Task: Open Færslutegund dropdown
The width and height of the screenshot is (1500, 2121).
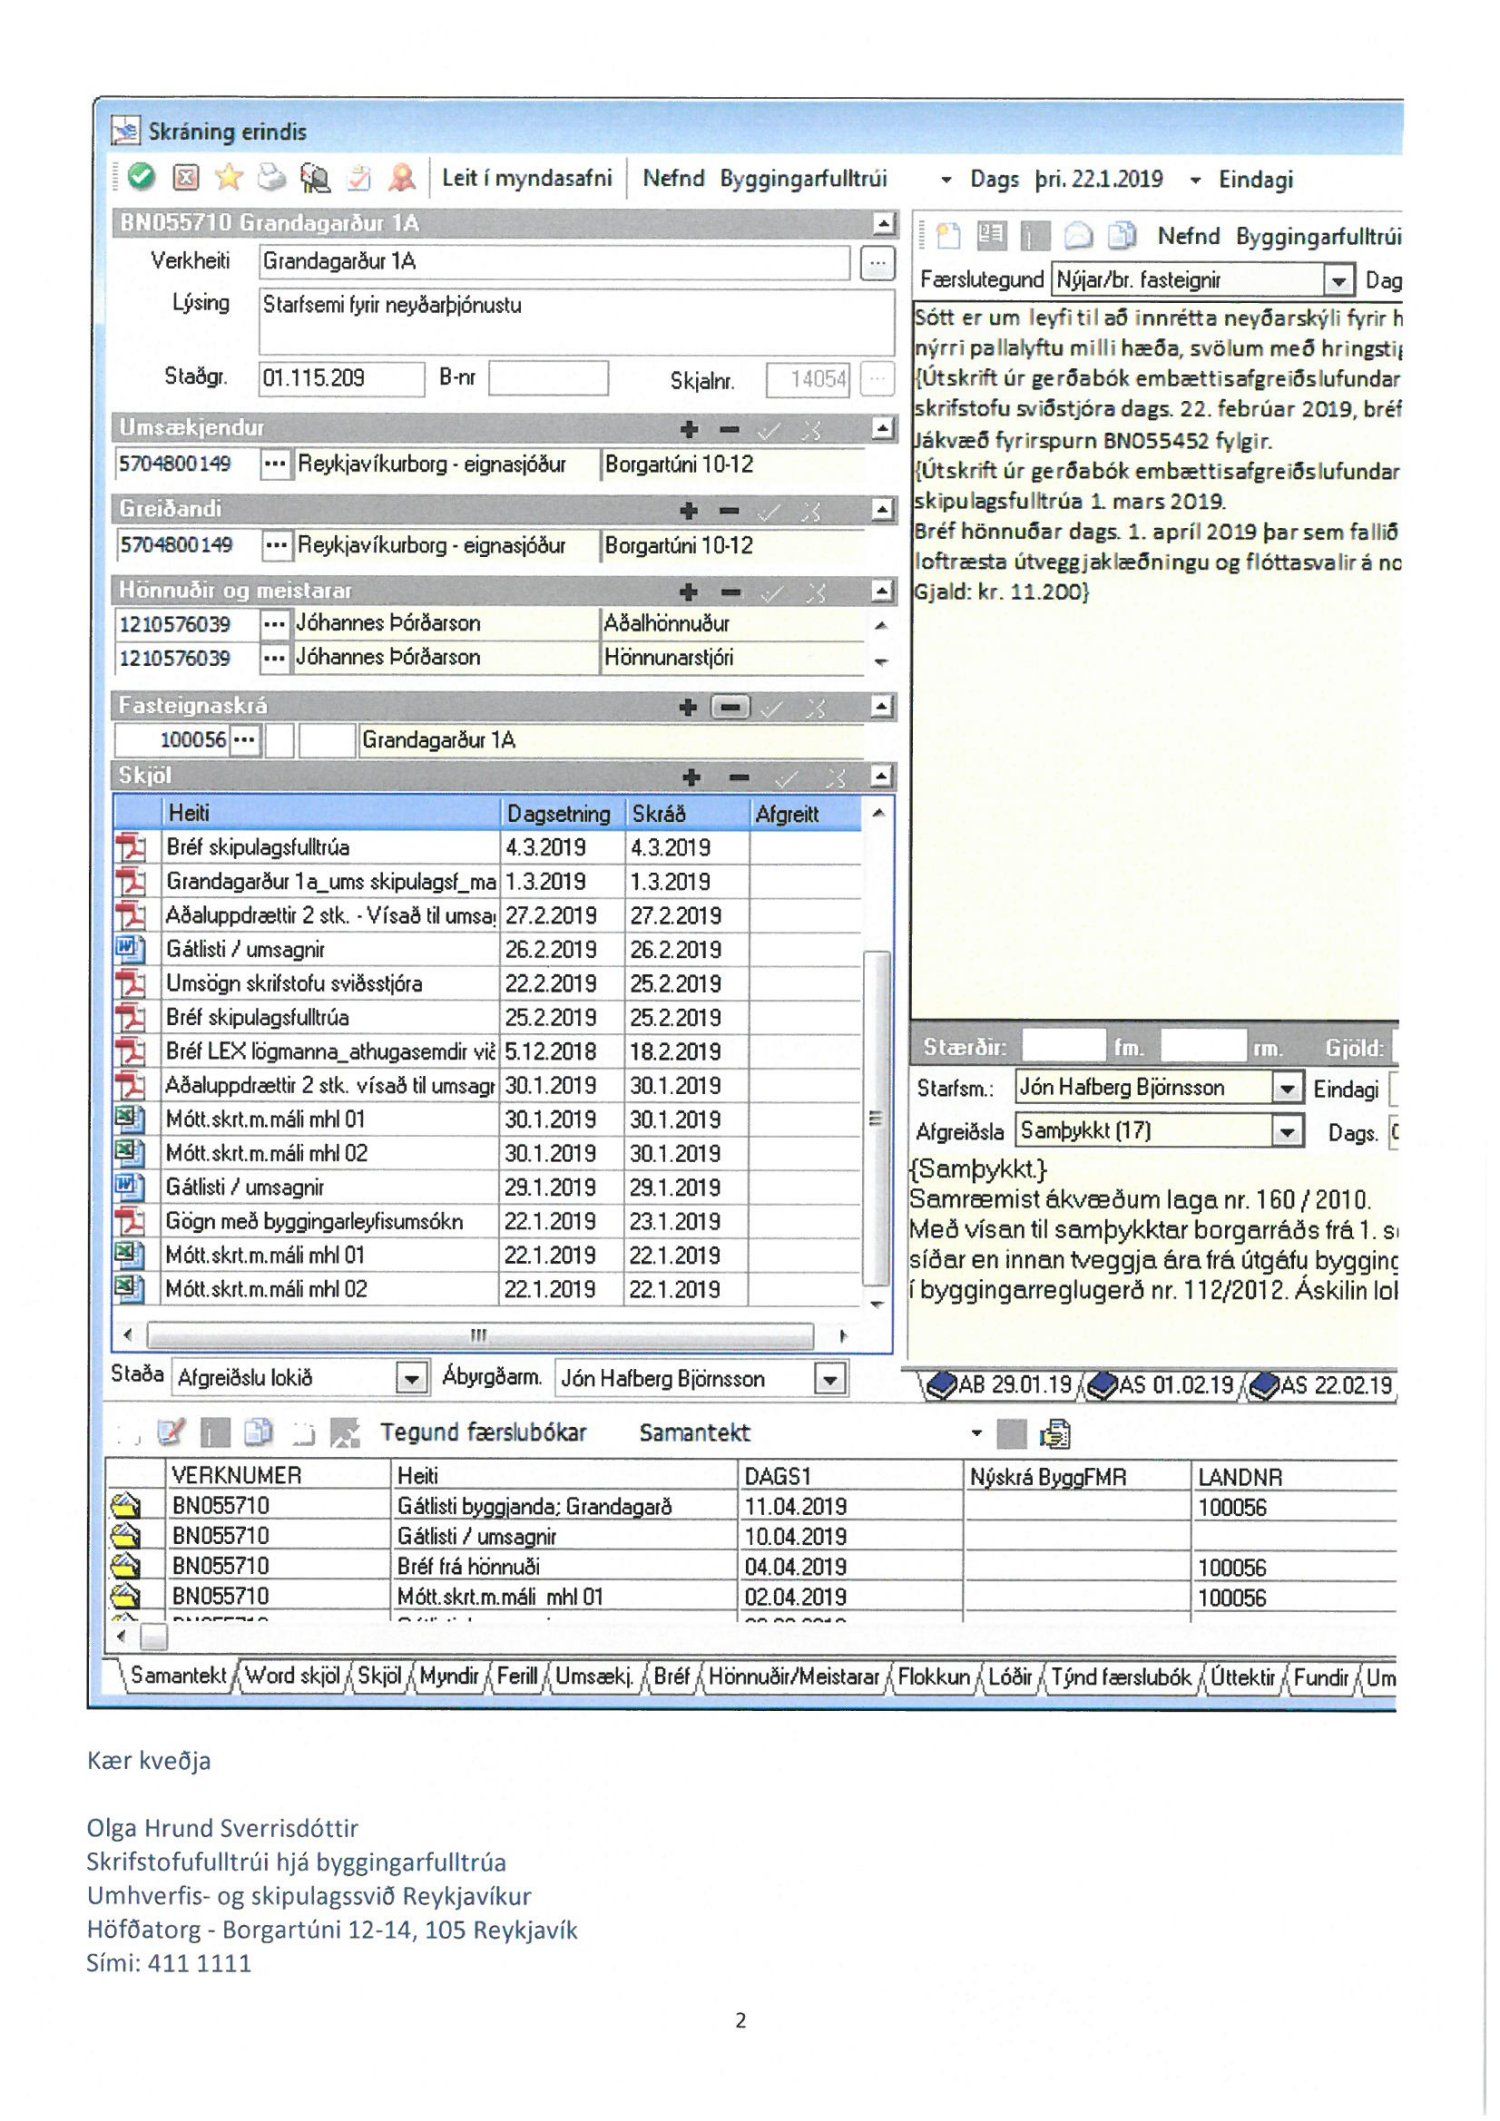Action: (1337, 281)
